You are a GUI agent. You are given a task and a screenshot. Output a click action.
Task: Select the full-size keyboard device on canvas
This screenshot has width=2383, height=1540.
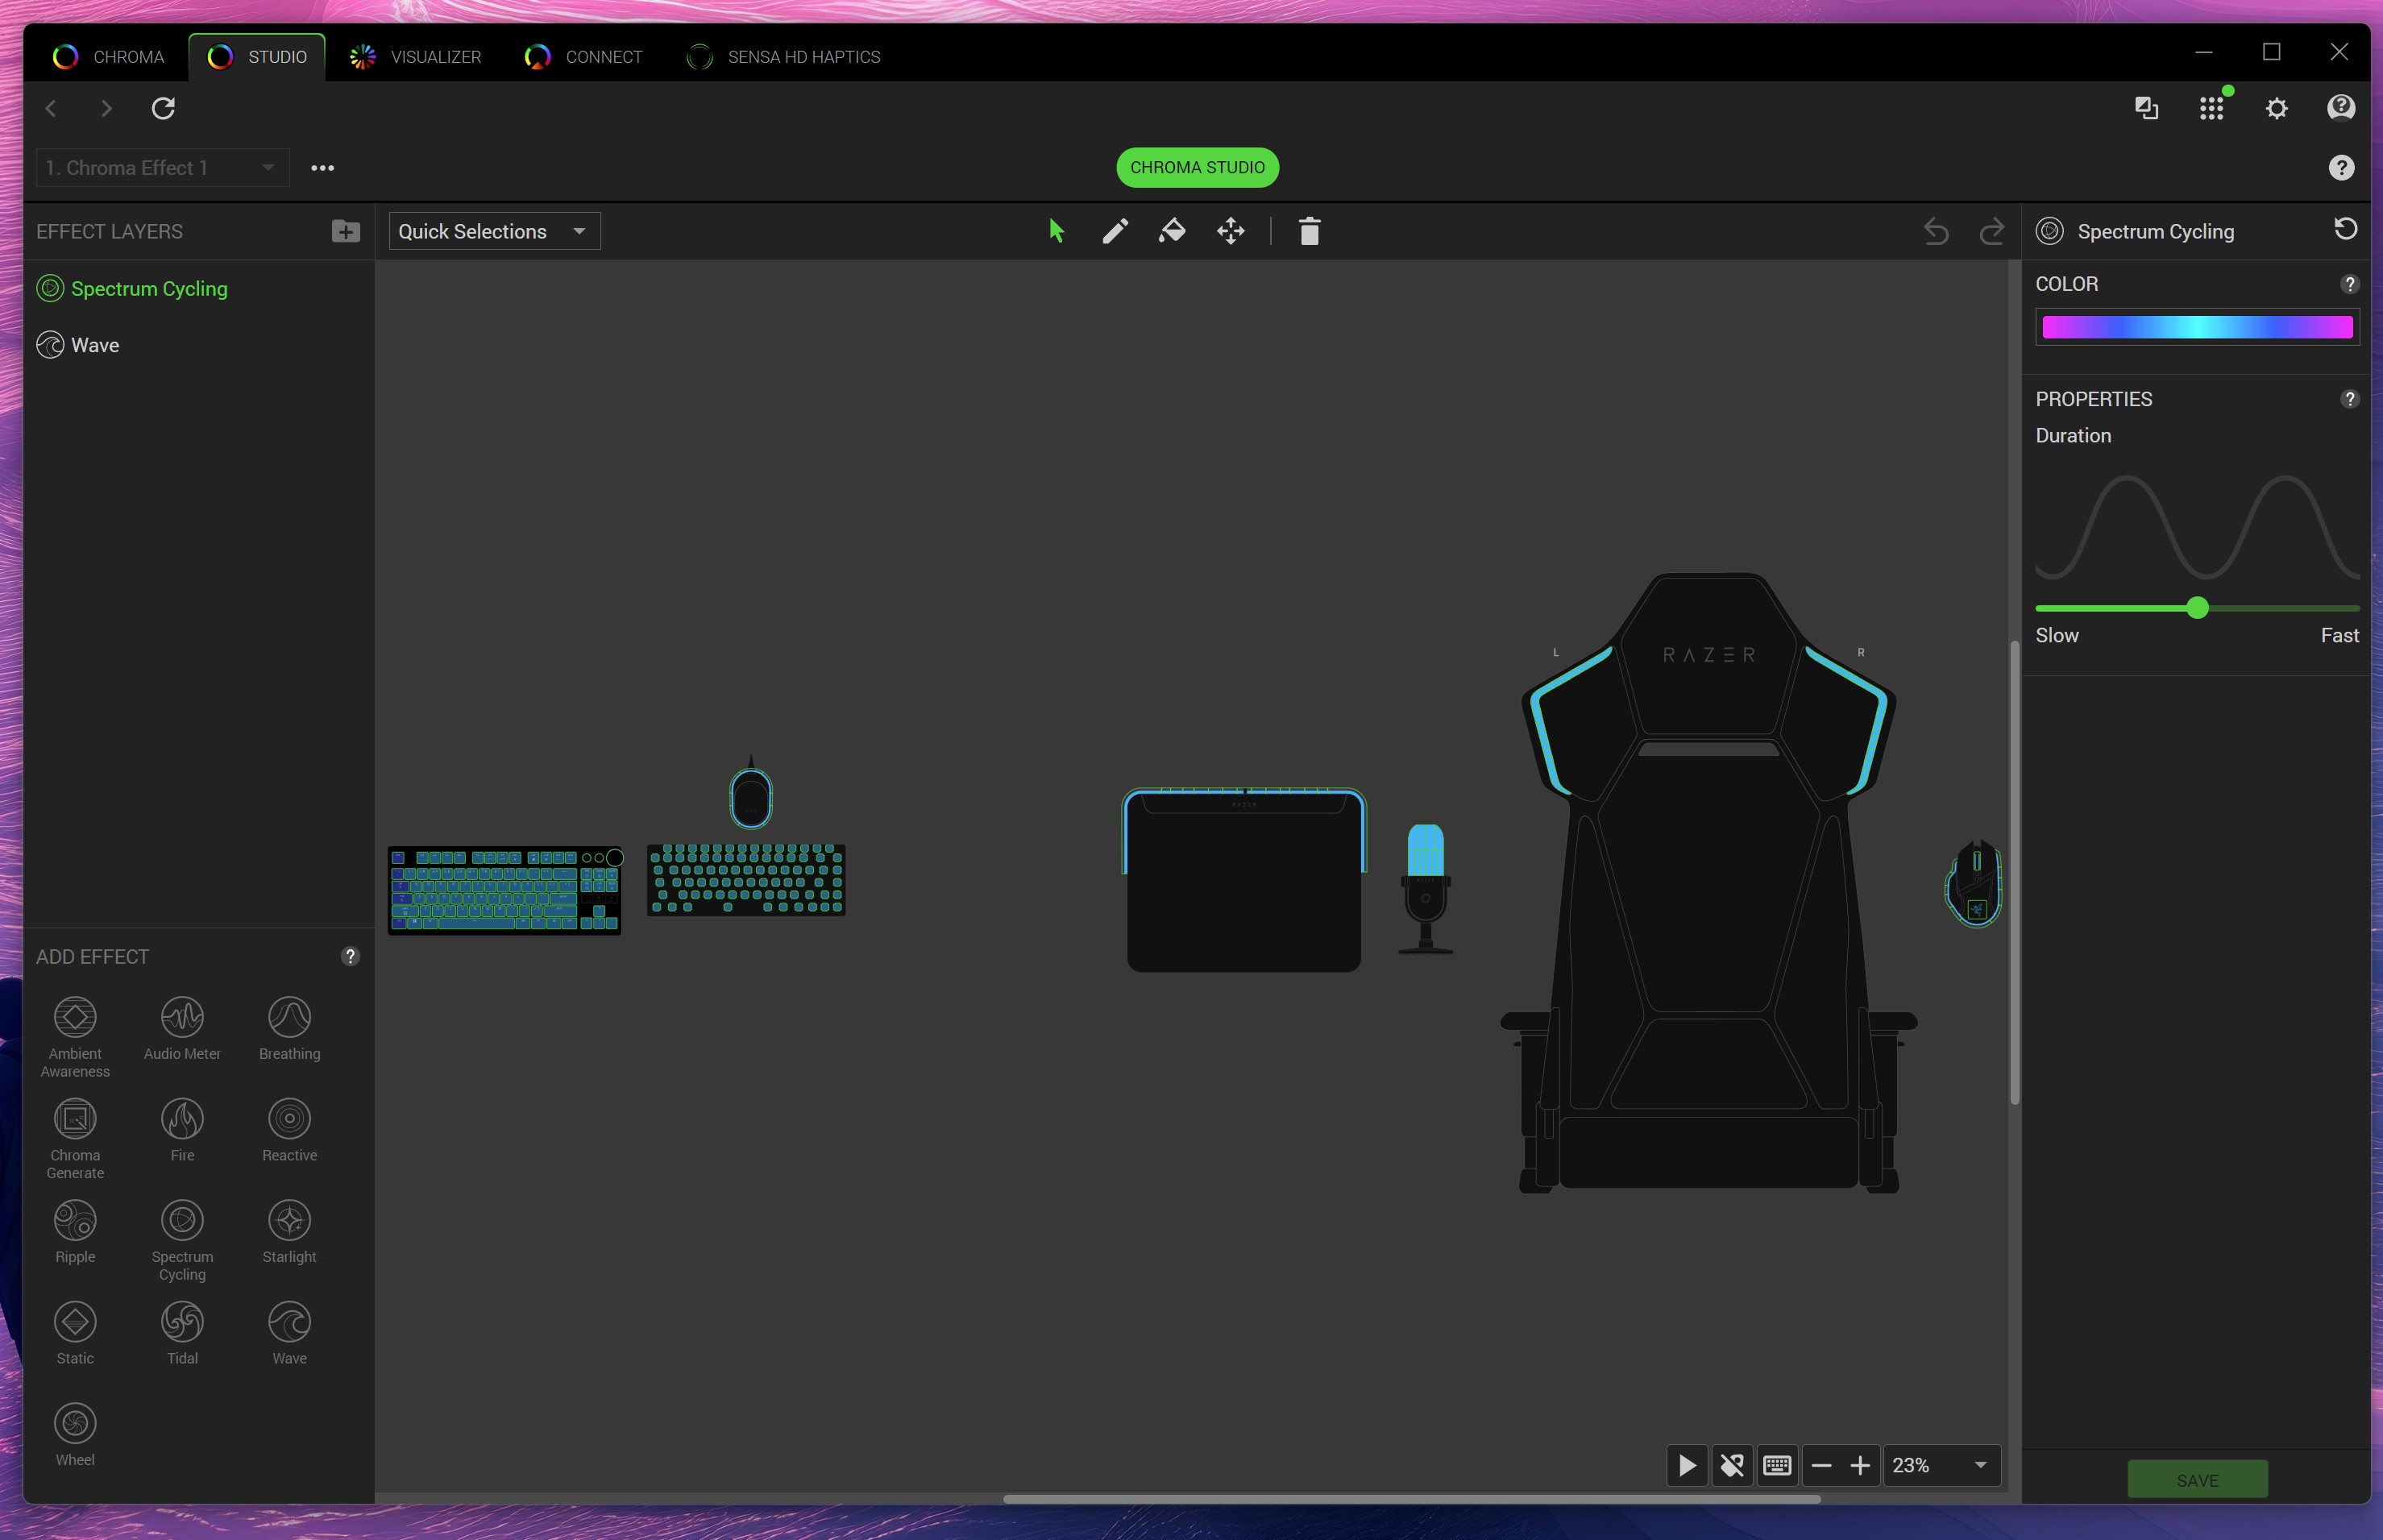click(x=505, y=890)
